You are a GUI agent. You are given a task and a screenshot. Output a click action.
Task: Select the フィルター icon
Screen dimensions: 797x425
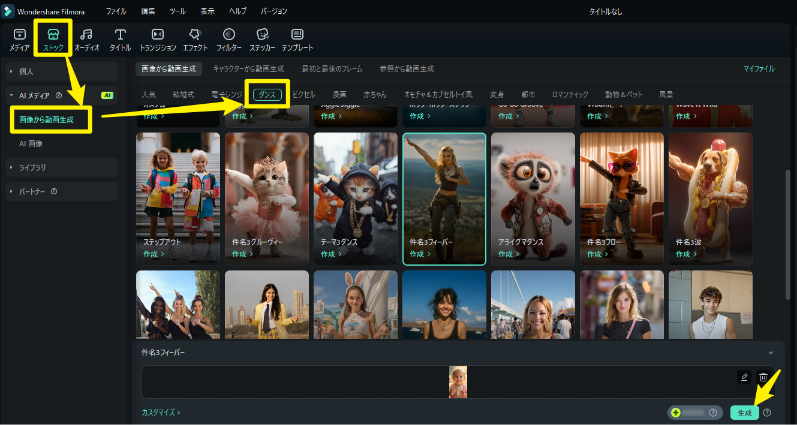pyautogui.click(x=229, y=35)
